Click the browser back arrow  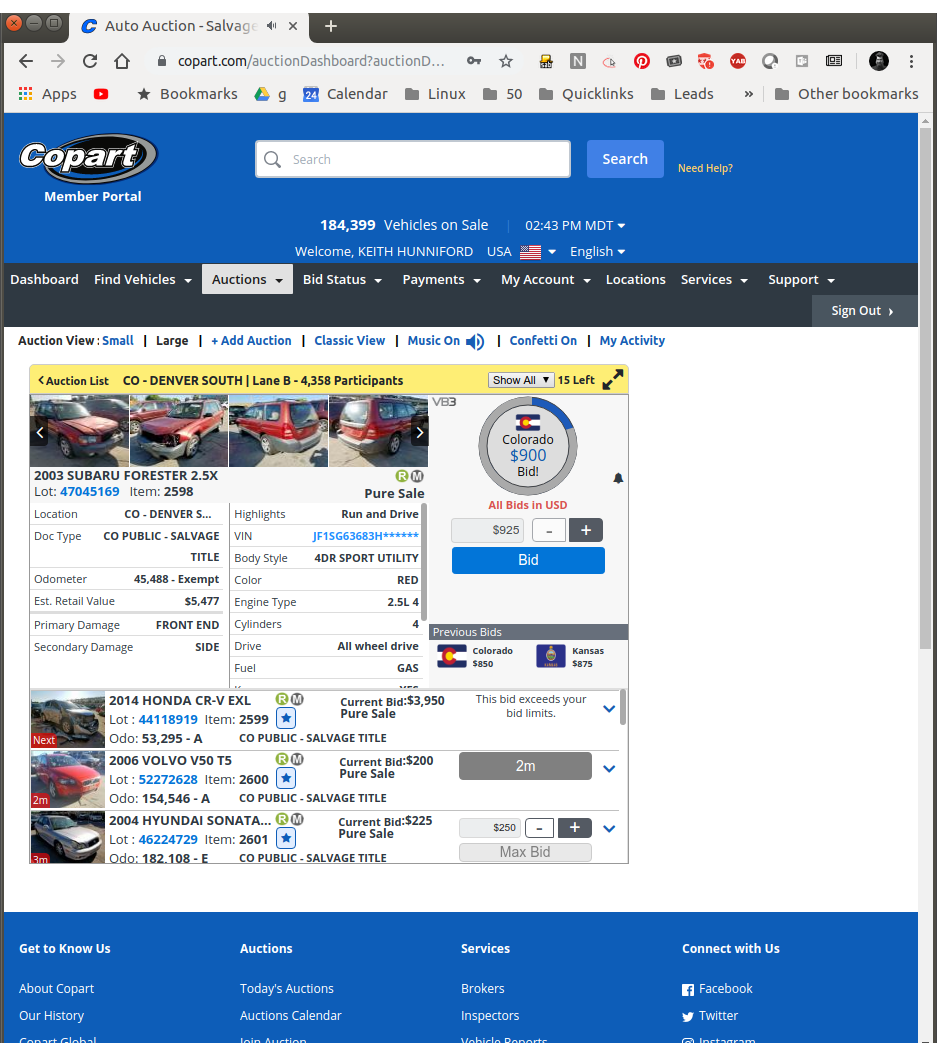pos(26,61)
